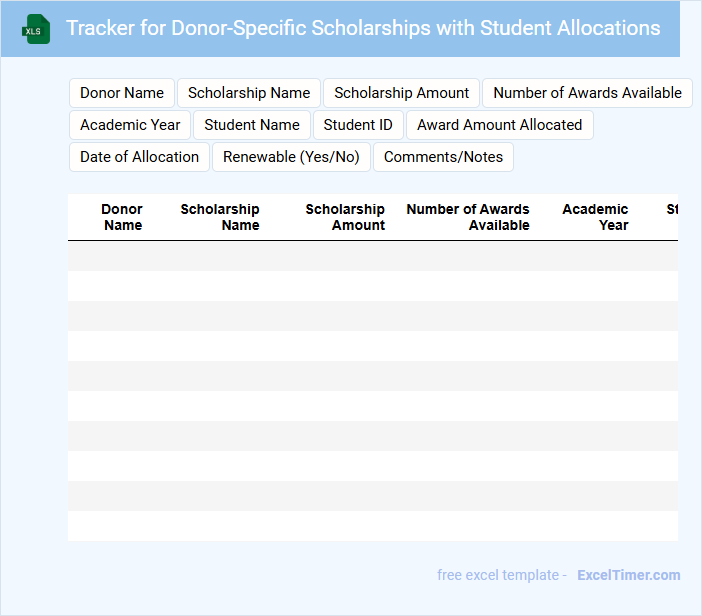Image resolution: width=702 pixels, height=616 pixels.
Task: Click the Scholarship Name column header
Action: [220, 217]
